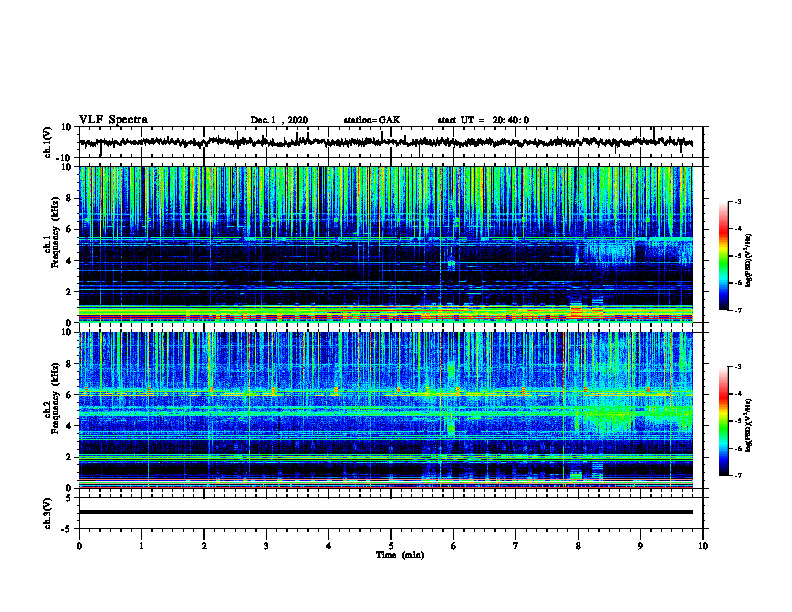Image resolution: width=792 pixels, height=612 pixels.
Task: Click the 2 kHz tick on ch.1 spectrogram
Action: pos(69,292)
